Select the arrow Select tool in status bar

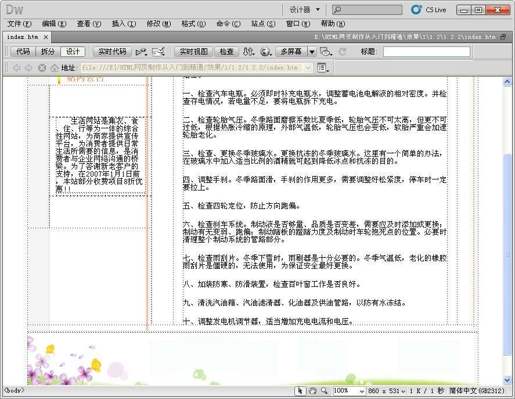(x=300, y=391)
